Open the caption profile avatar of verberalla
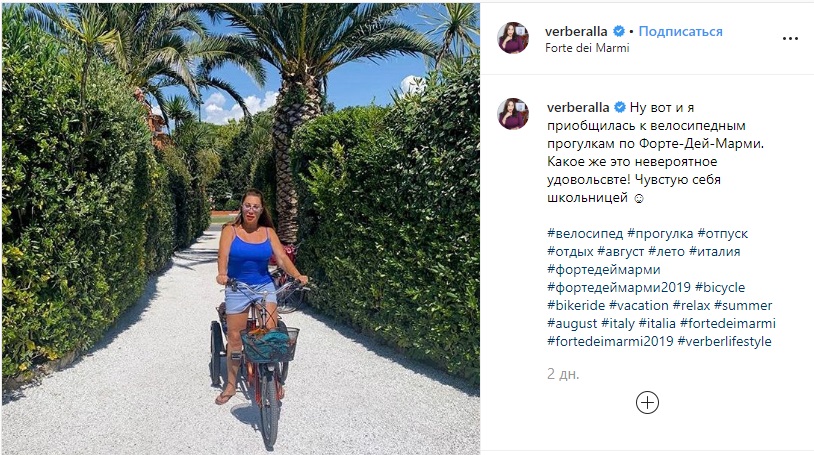814x455 pixels. pos(513,114)
